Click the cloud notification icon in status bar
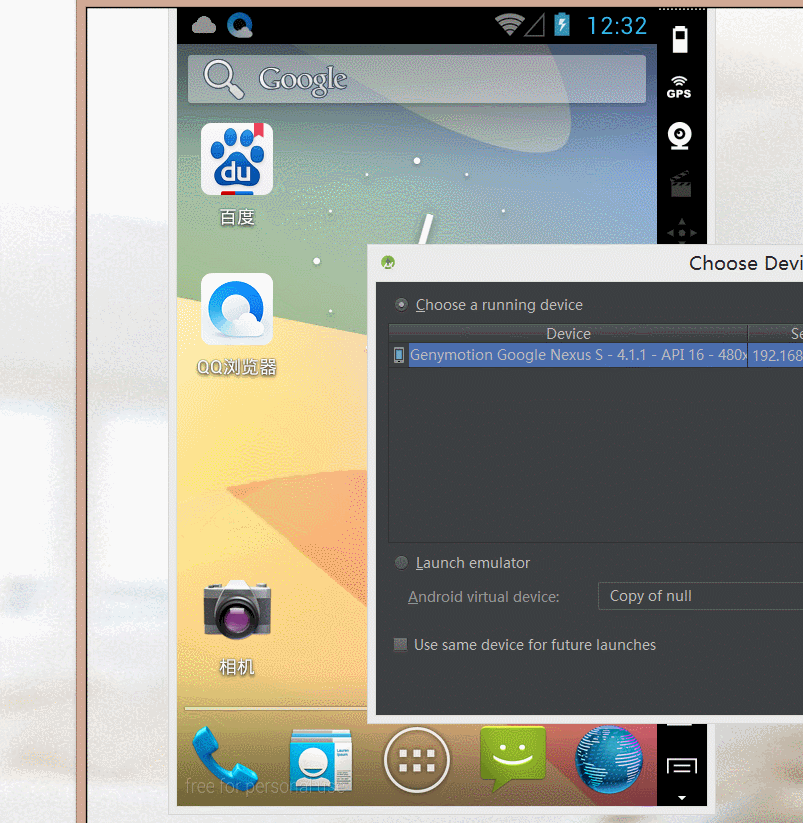 [x=204, y=25]
